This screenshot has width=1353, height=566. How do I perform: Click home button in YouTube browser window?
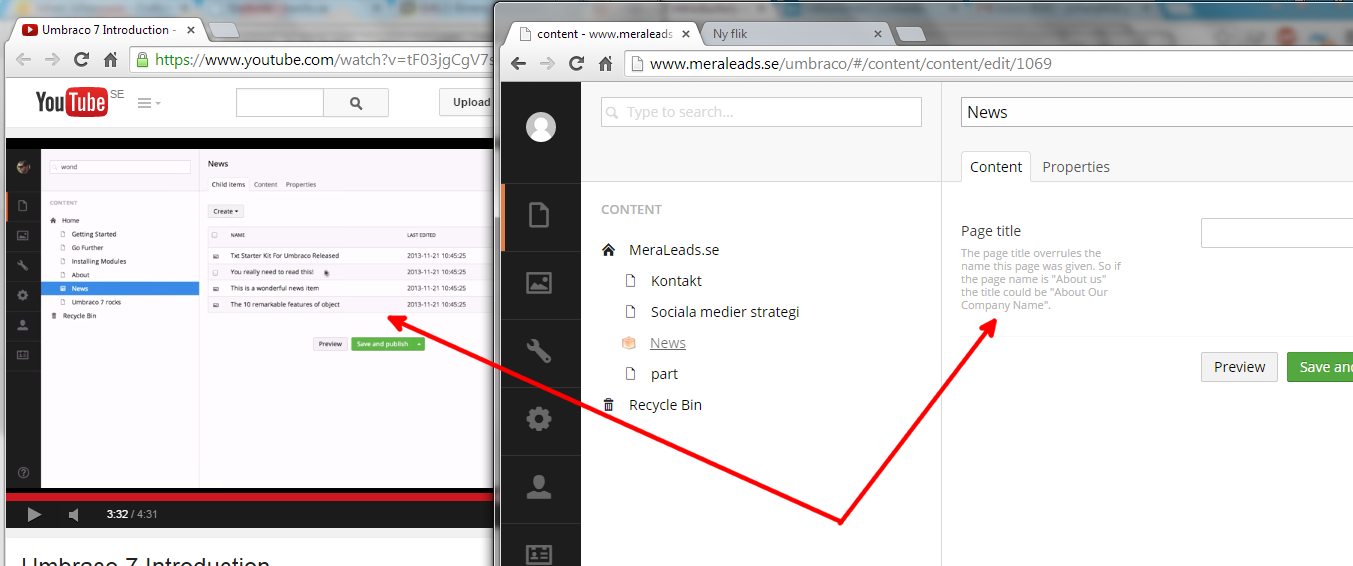tap(110, 60)
